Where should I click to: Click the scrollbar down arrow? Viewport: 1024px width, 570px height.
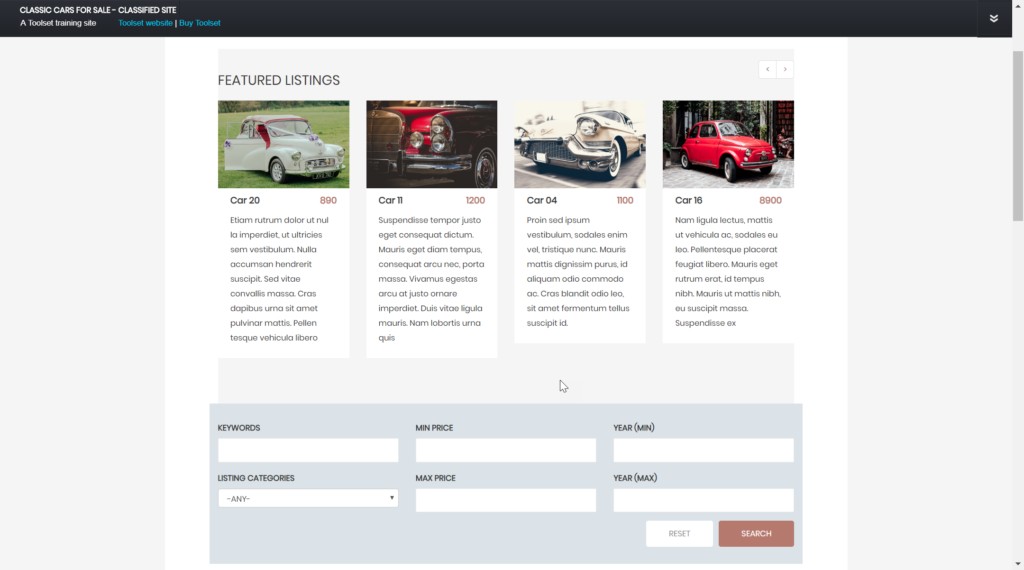pos(1018,563)
